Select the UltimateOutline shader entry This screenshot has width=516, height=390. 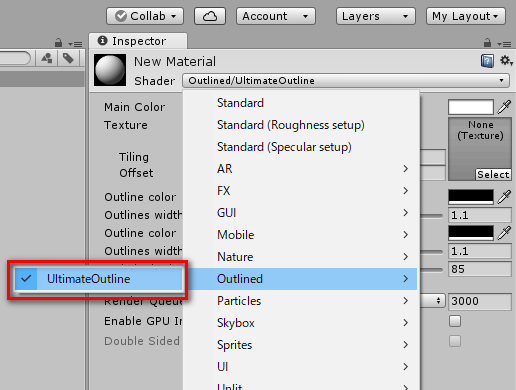coord(98,279)
